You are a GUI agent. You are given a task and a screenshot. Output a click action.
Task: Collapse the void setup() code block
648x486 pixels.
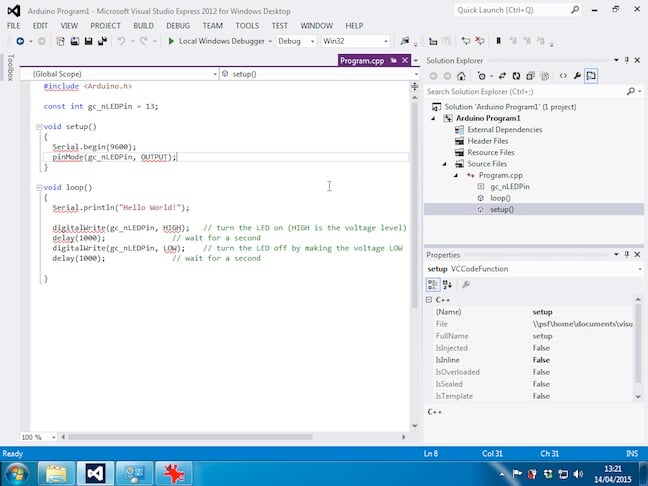(39, 127)
